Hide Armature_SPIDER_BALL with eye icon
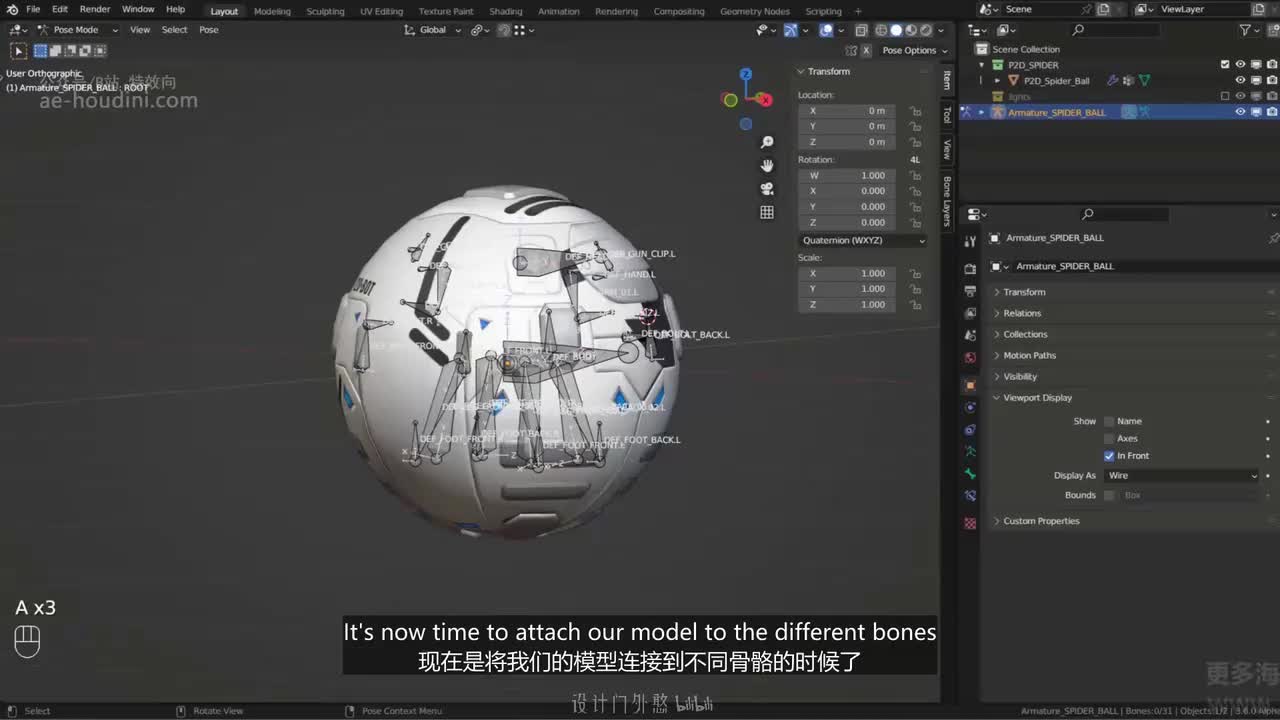The height and width of the screenshot is (720, 1280). coord(1241,112)
